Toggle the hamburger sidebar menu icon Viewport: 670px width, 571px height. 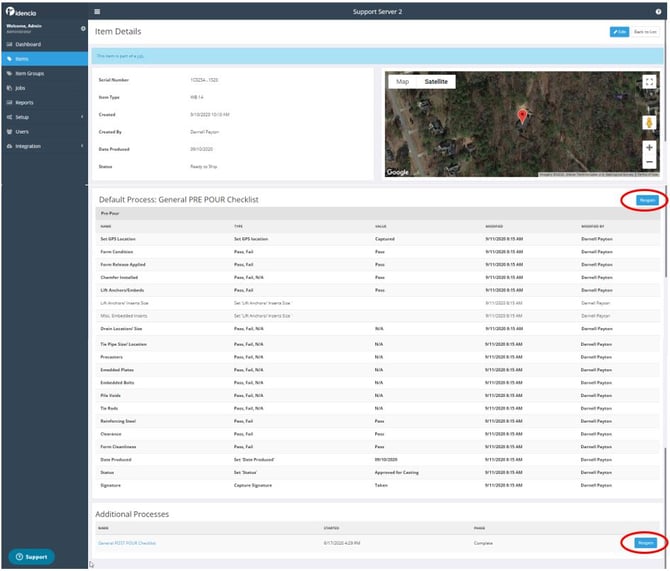97,11
